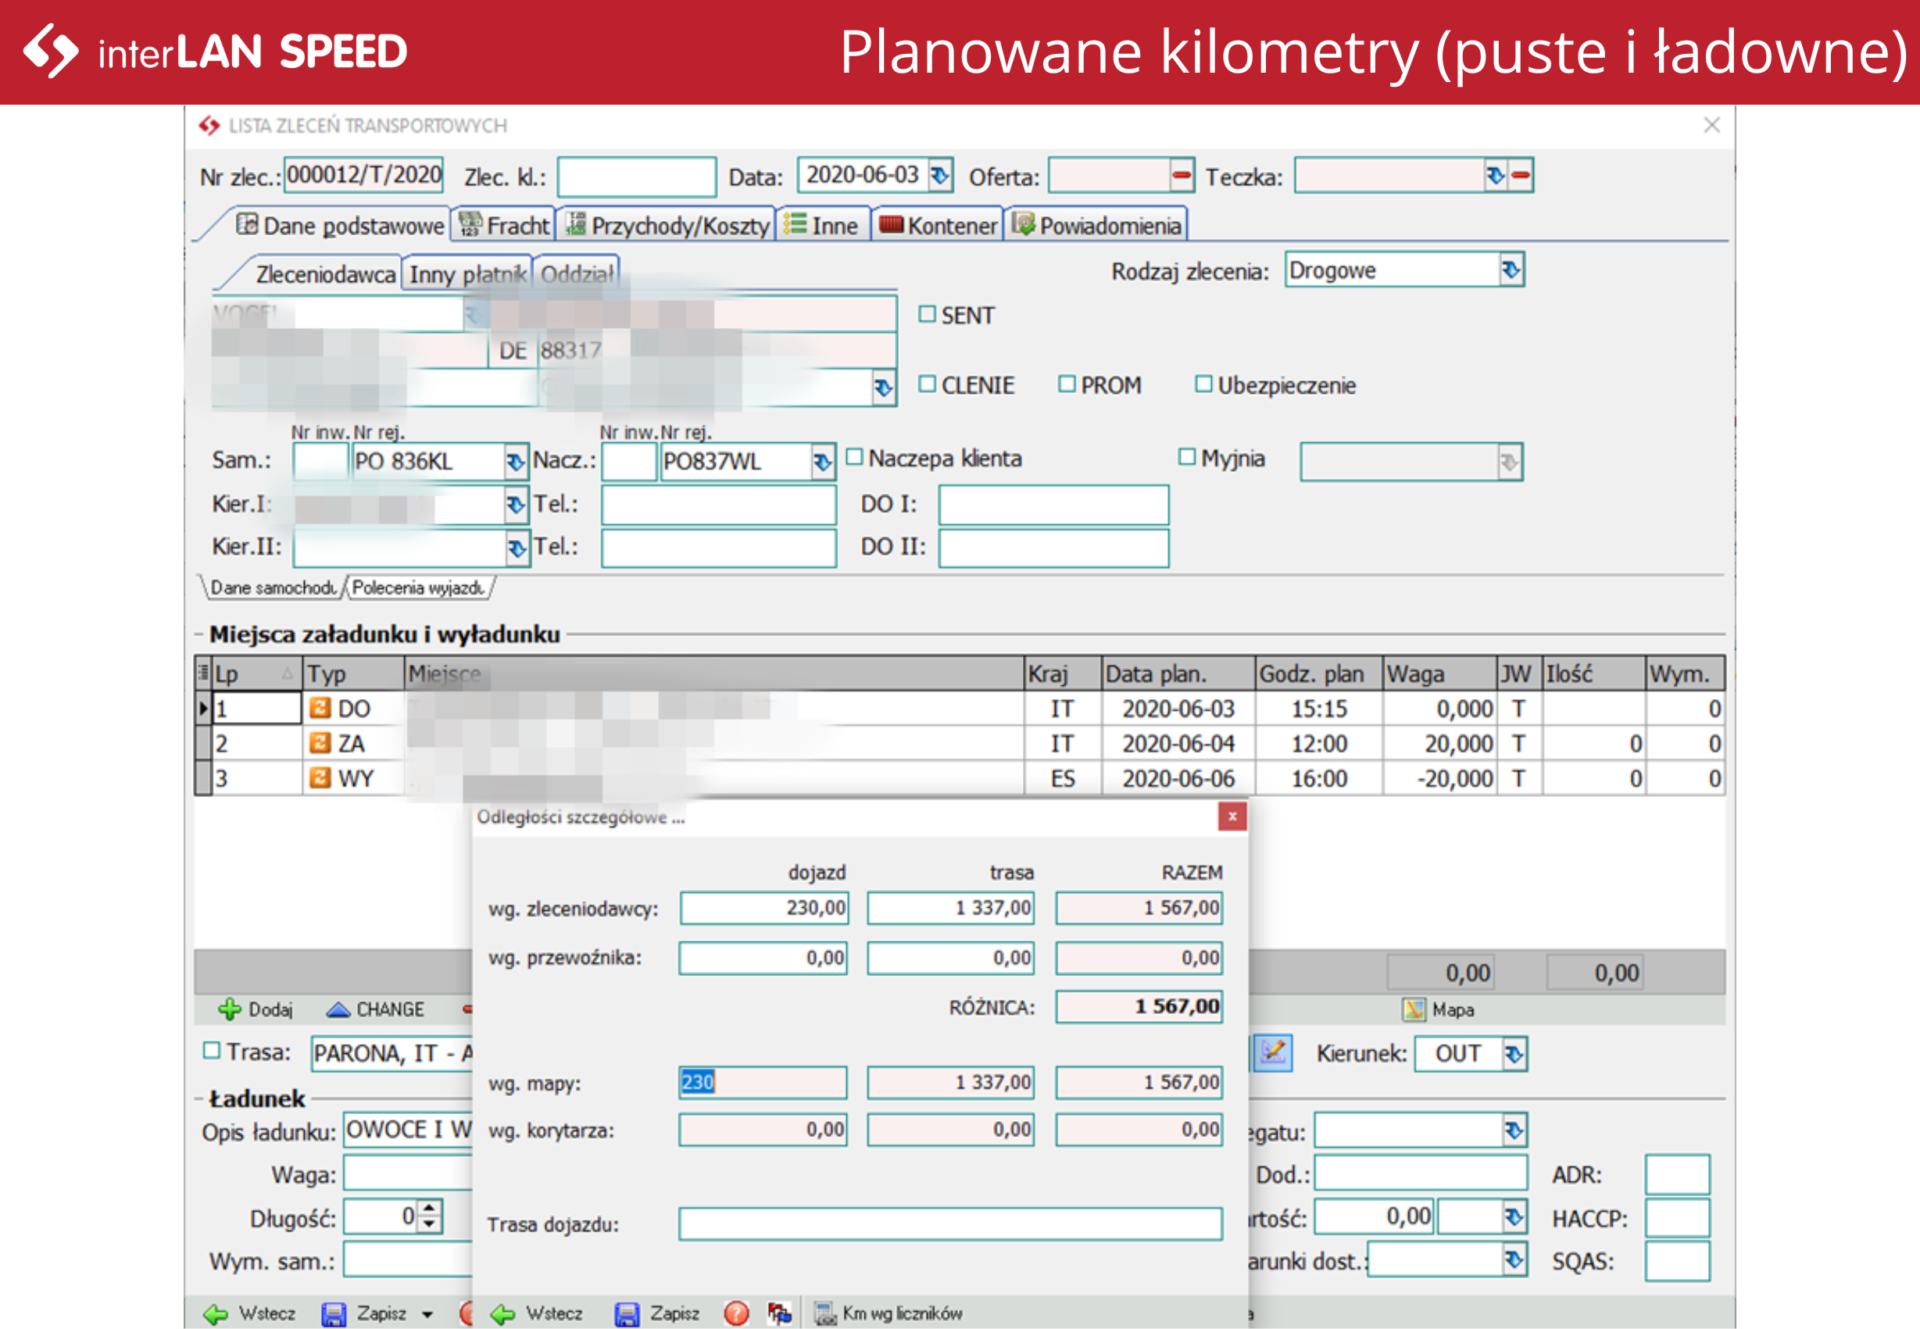Select the Kontener tab
This screenshot has width=1920, height=1329.
click(x=938, y=225)
